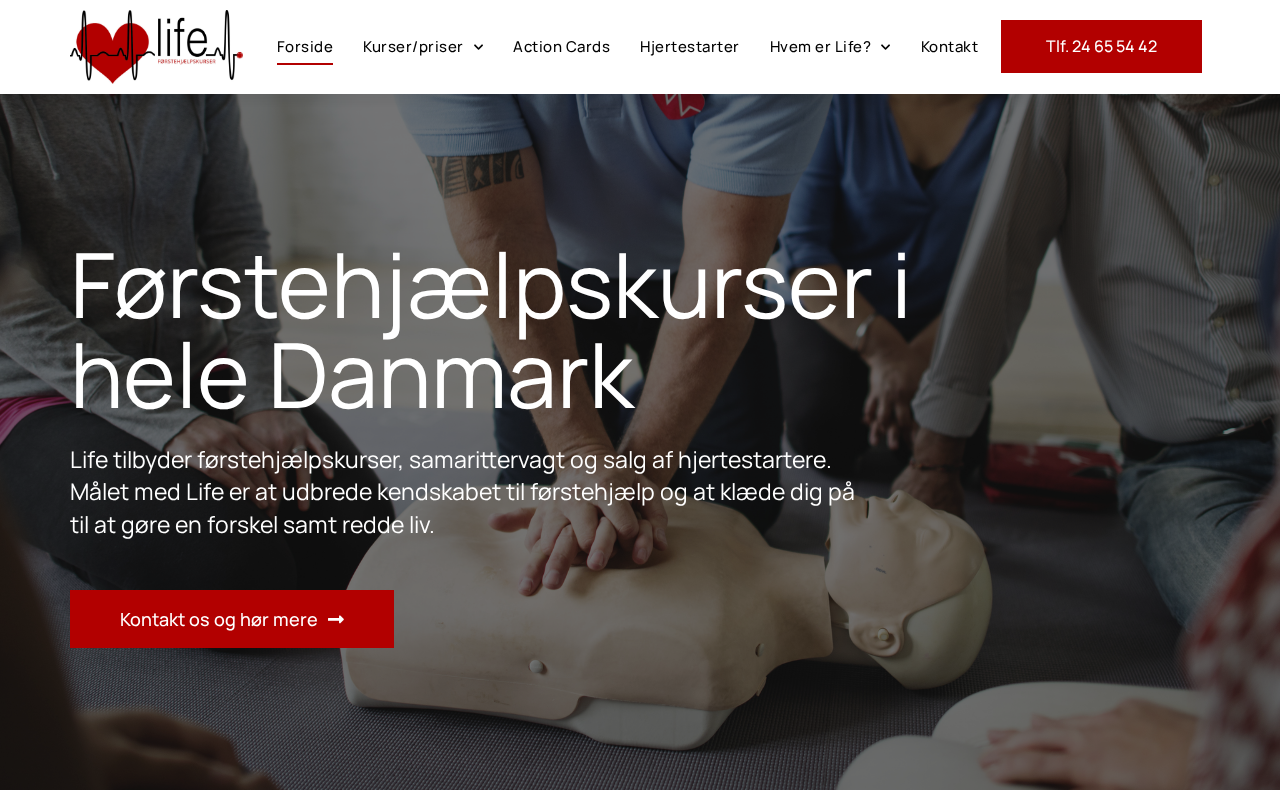Click the paragraph about samarittervagt and hjertestartere
The height and width of the screenshot is (800, 1280).
463,492
